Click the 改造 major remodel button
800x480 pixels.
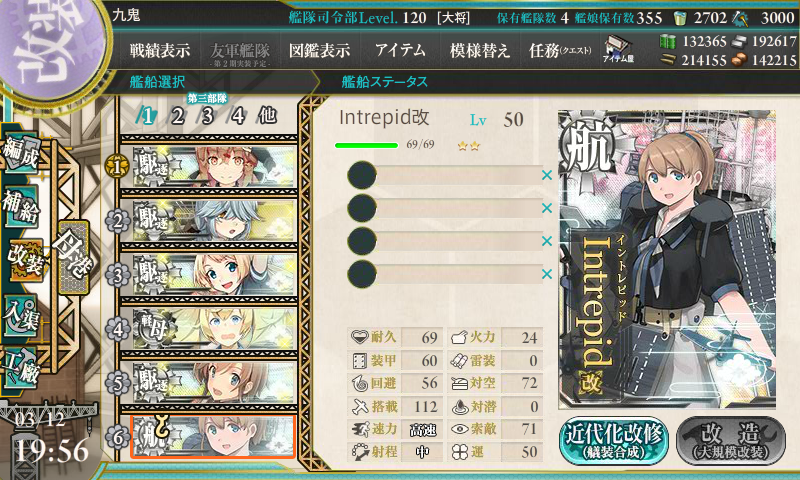click(x=731, y=441)
